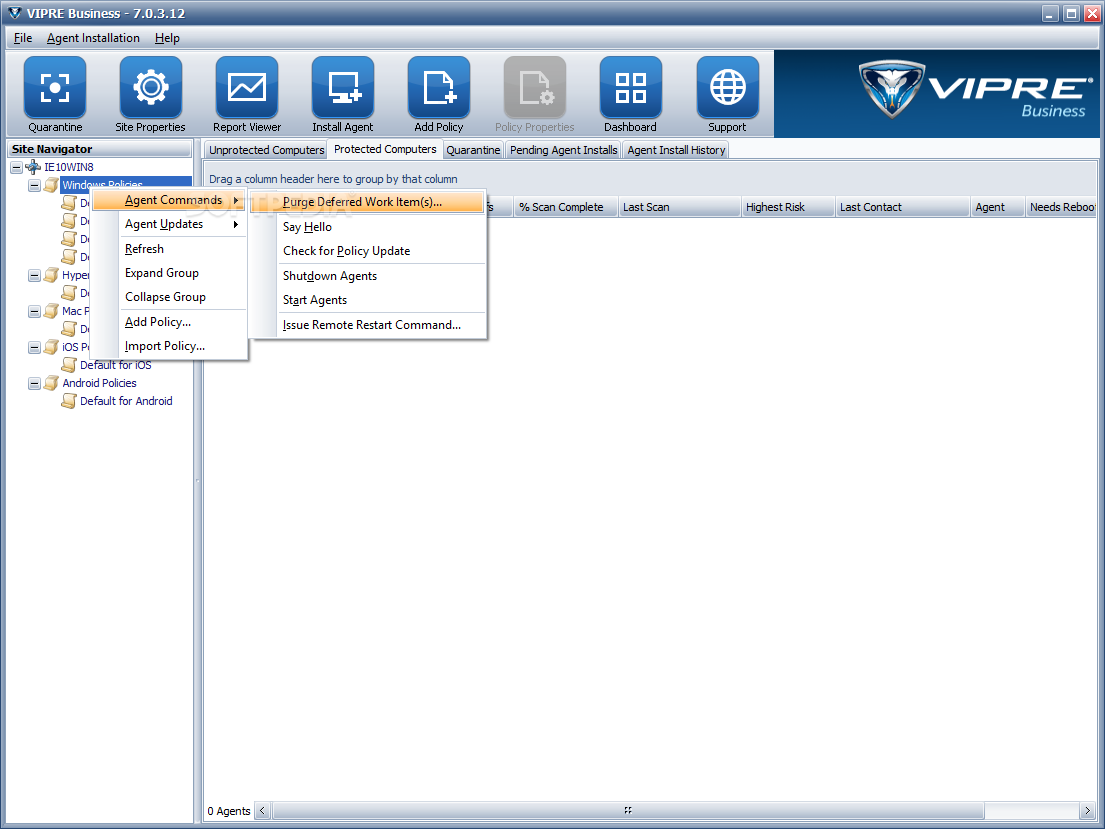The image size is (1105, 829).
Task: Expand the Agent Updates submenu arrow
Action: (x=236, y=224)
